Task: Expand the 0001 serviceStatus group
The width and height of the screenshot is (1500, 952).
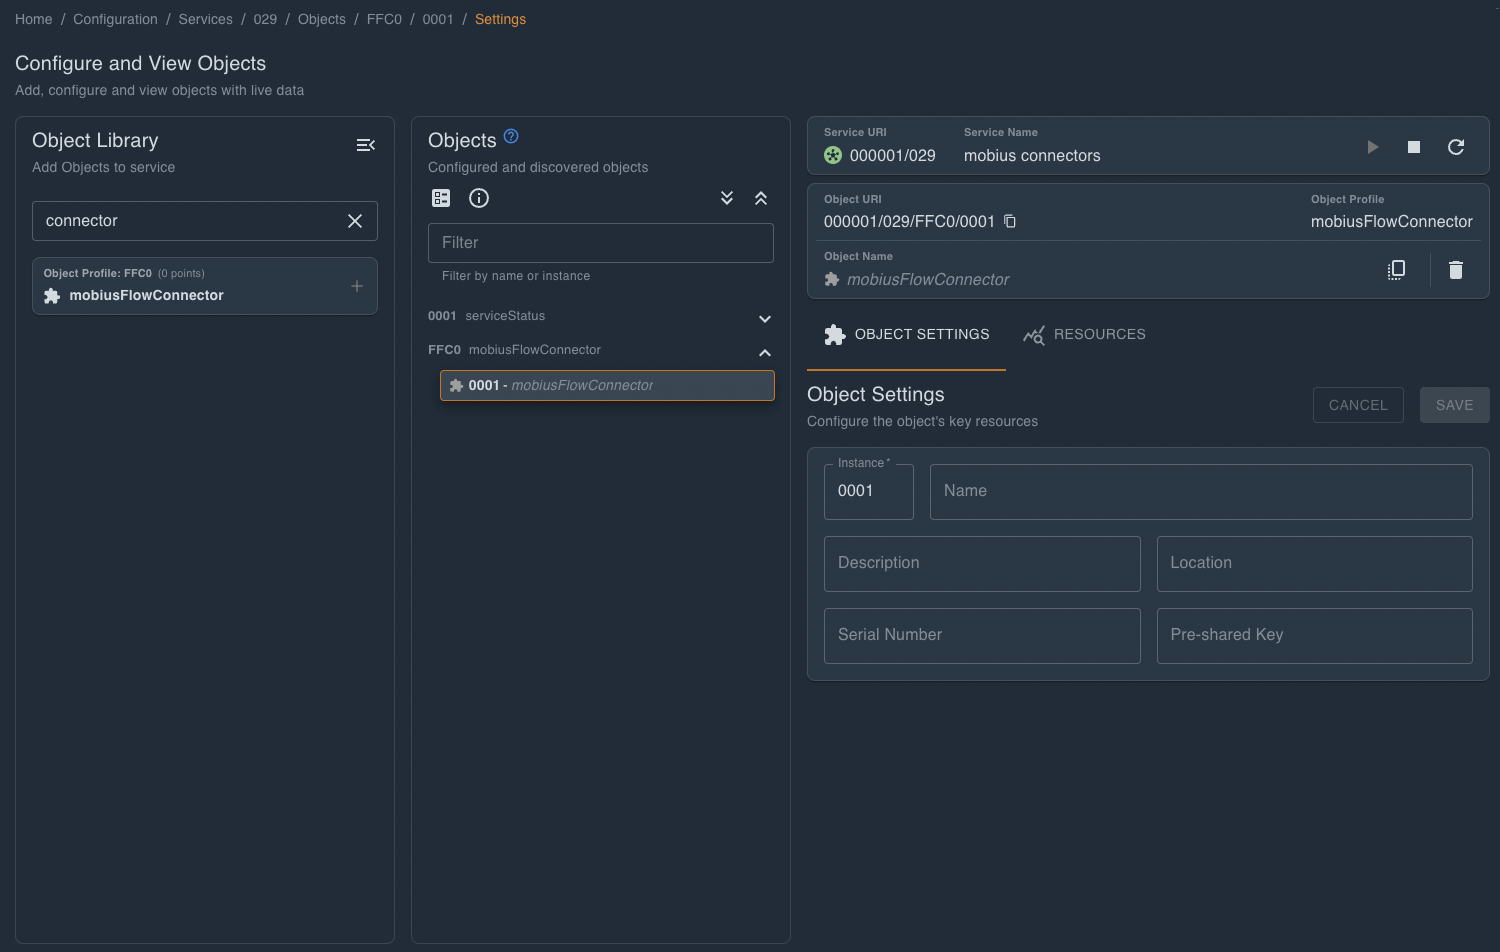Action: pos(765,318)
